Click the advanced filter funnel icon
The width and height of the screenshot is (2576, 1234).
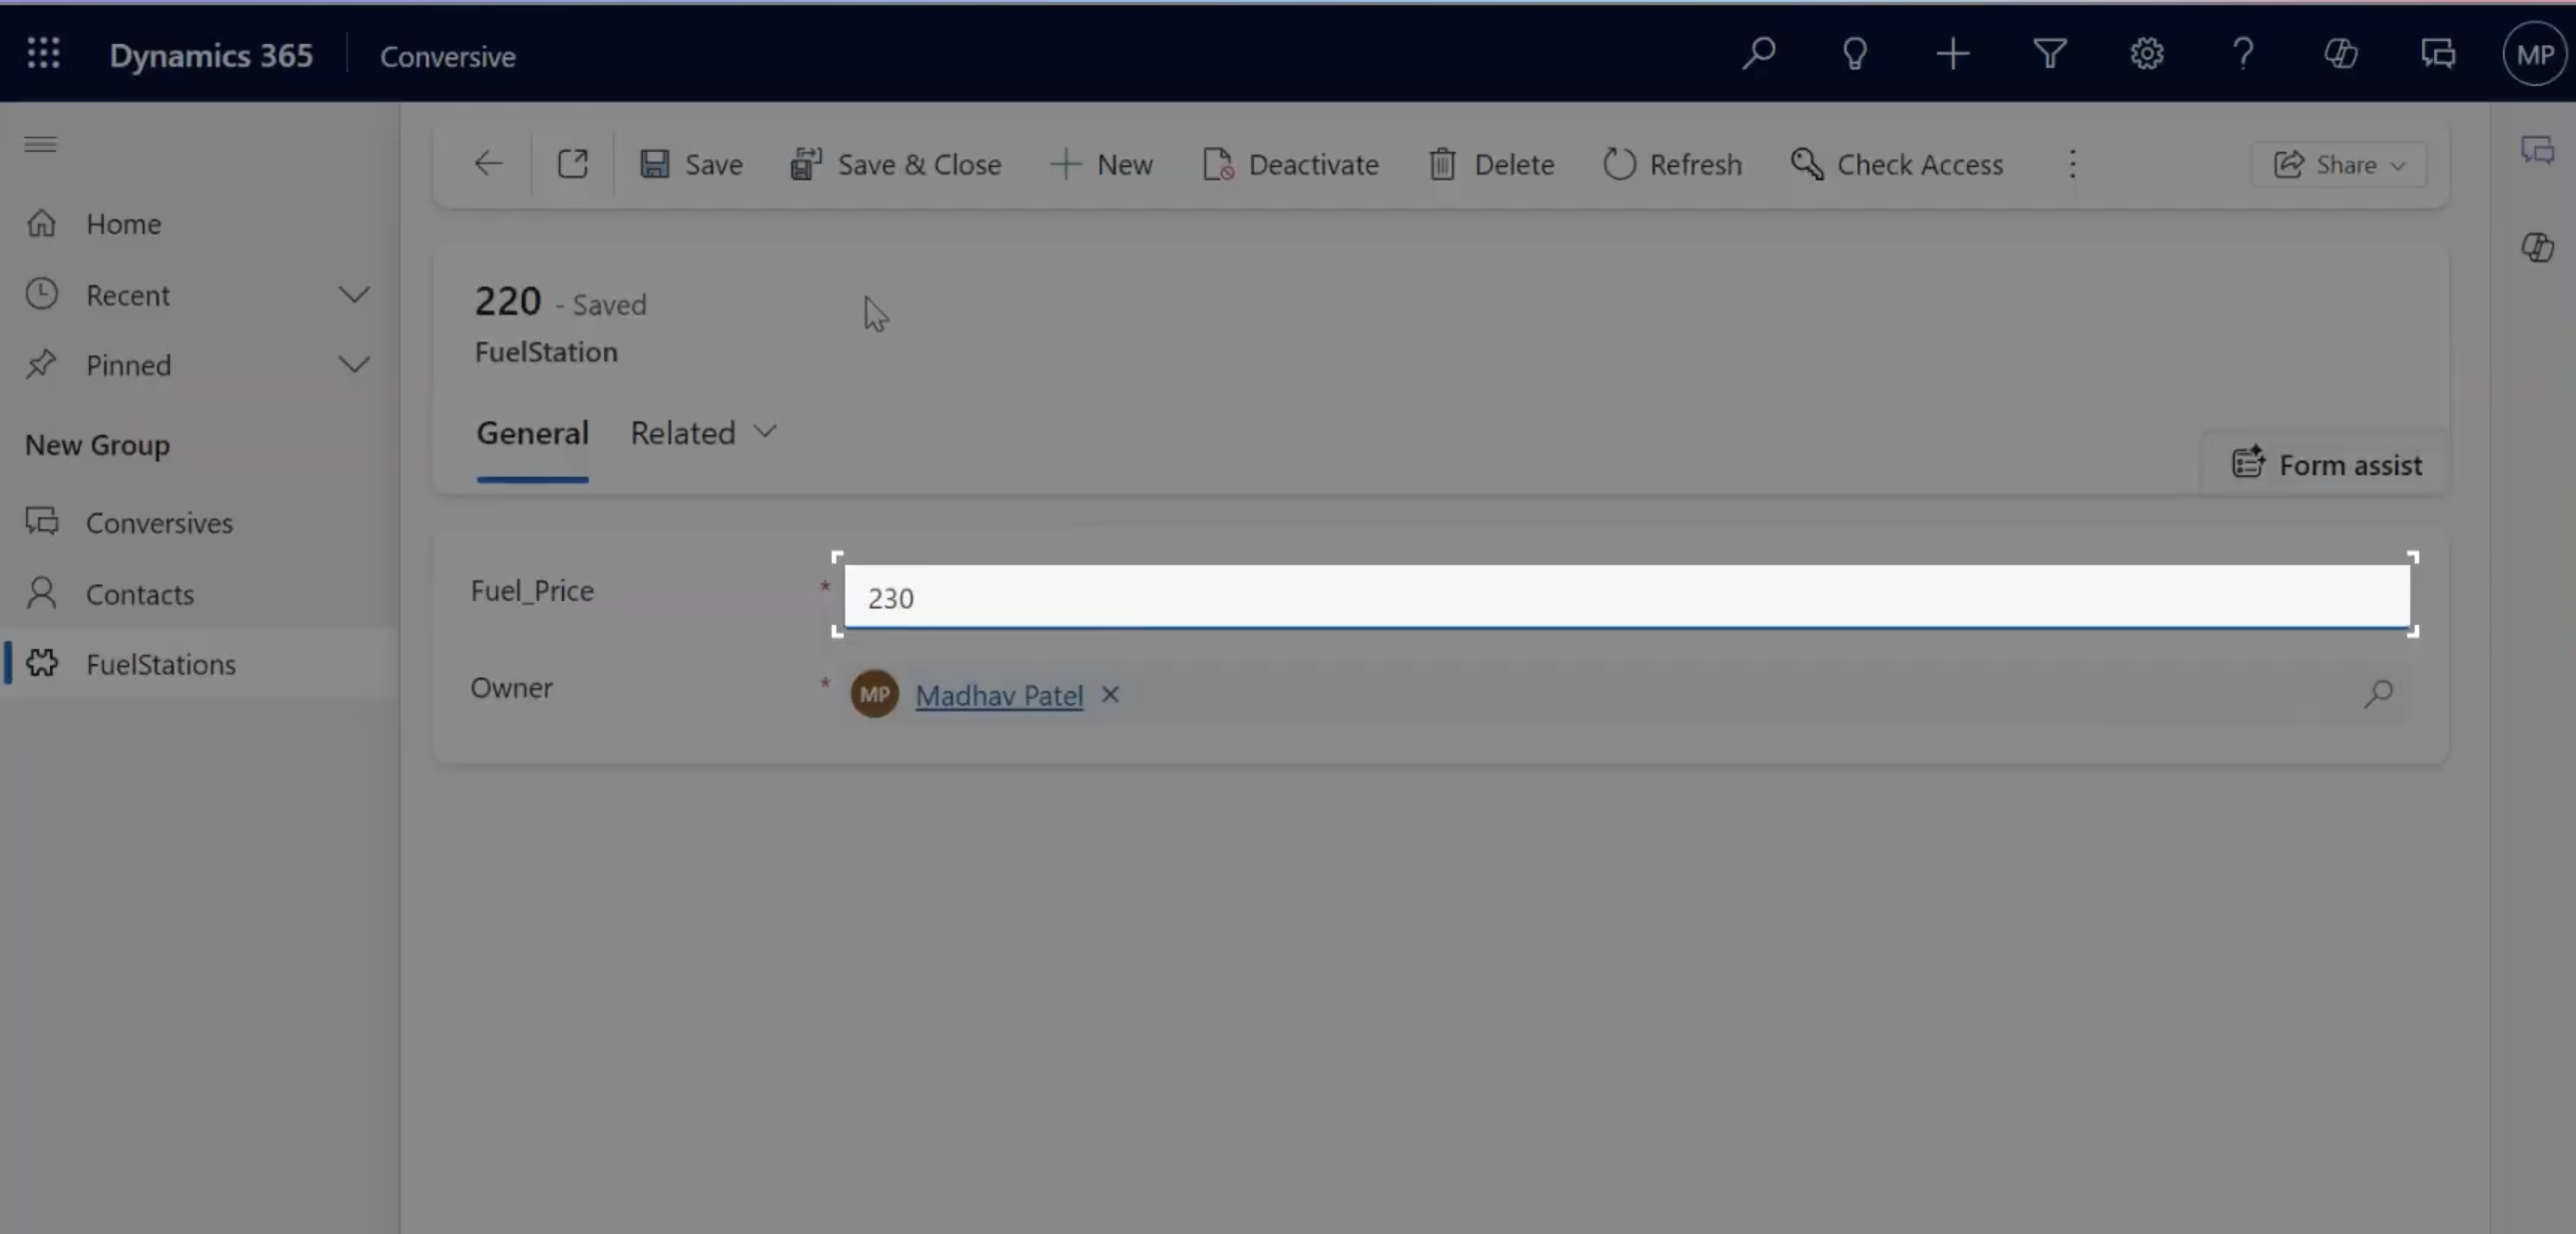coord(2050,54)
